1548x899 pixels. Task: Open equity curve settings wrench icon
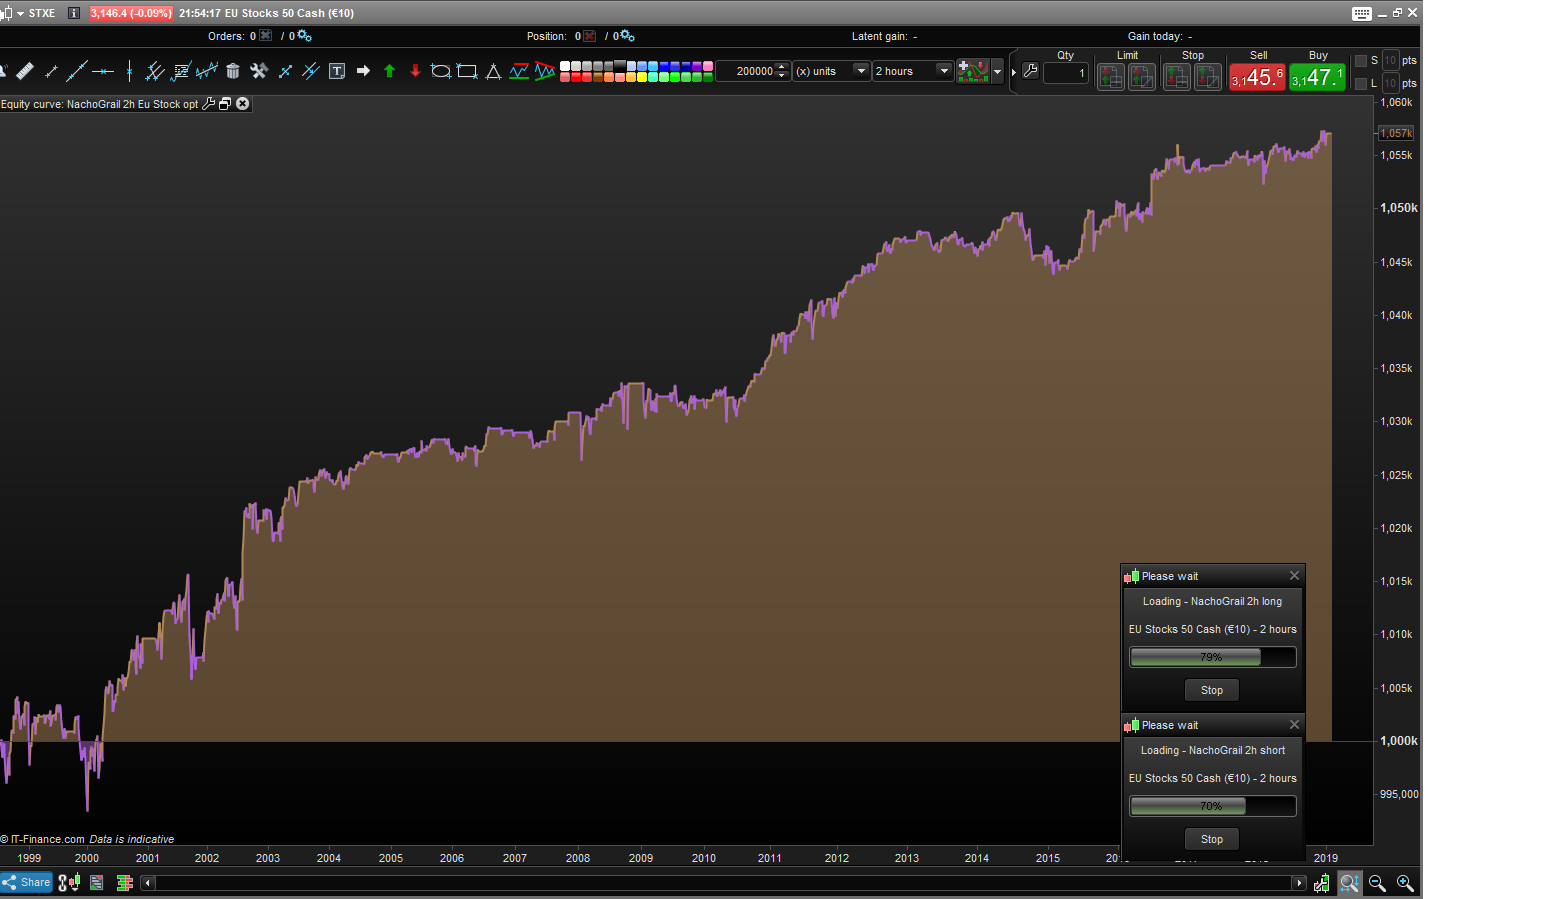[x=208, y=104]
